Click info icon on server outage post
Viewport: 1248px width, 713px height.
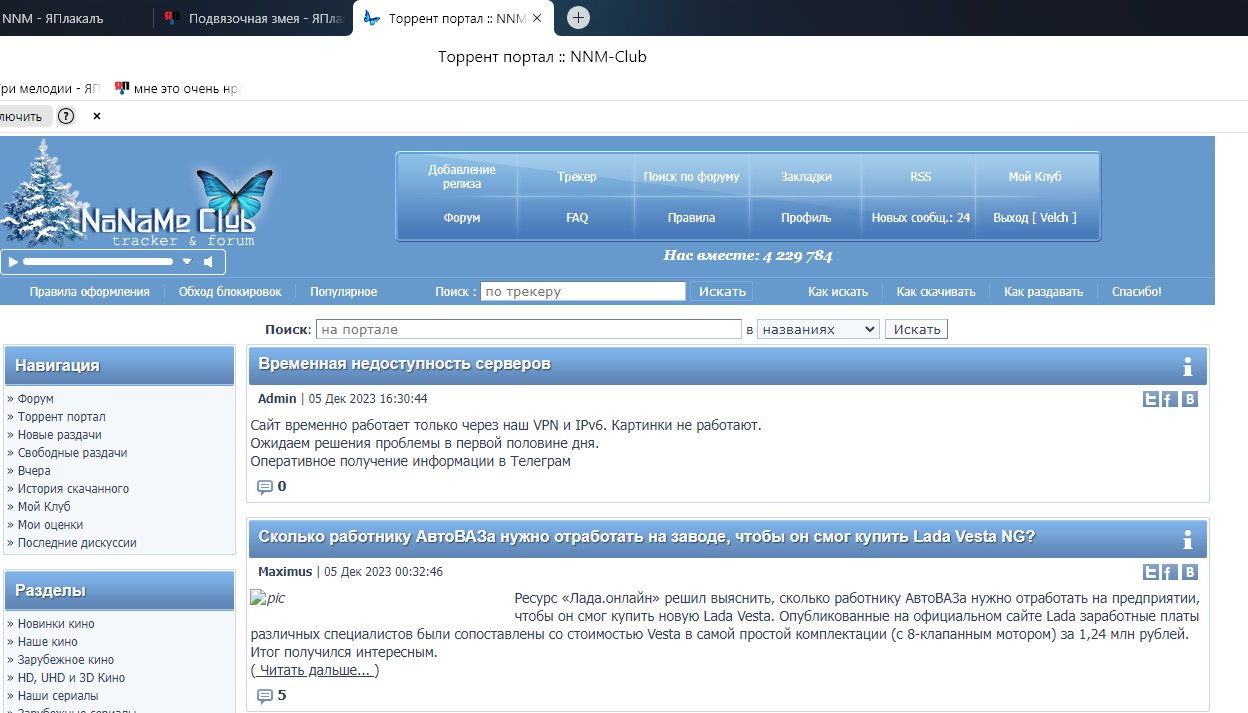click(1187, 366)
